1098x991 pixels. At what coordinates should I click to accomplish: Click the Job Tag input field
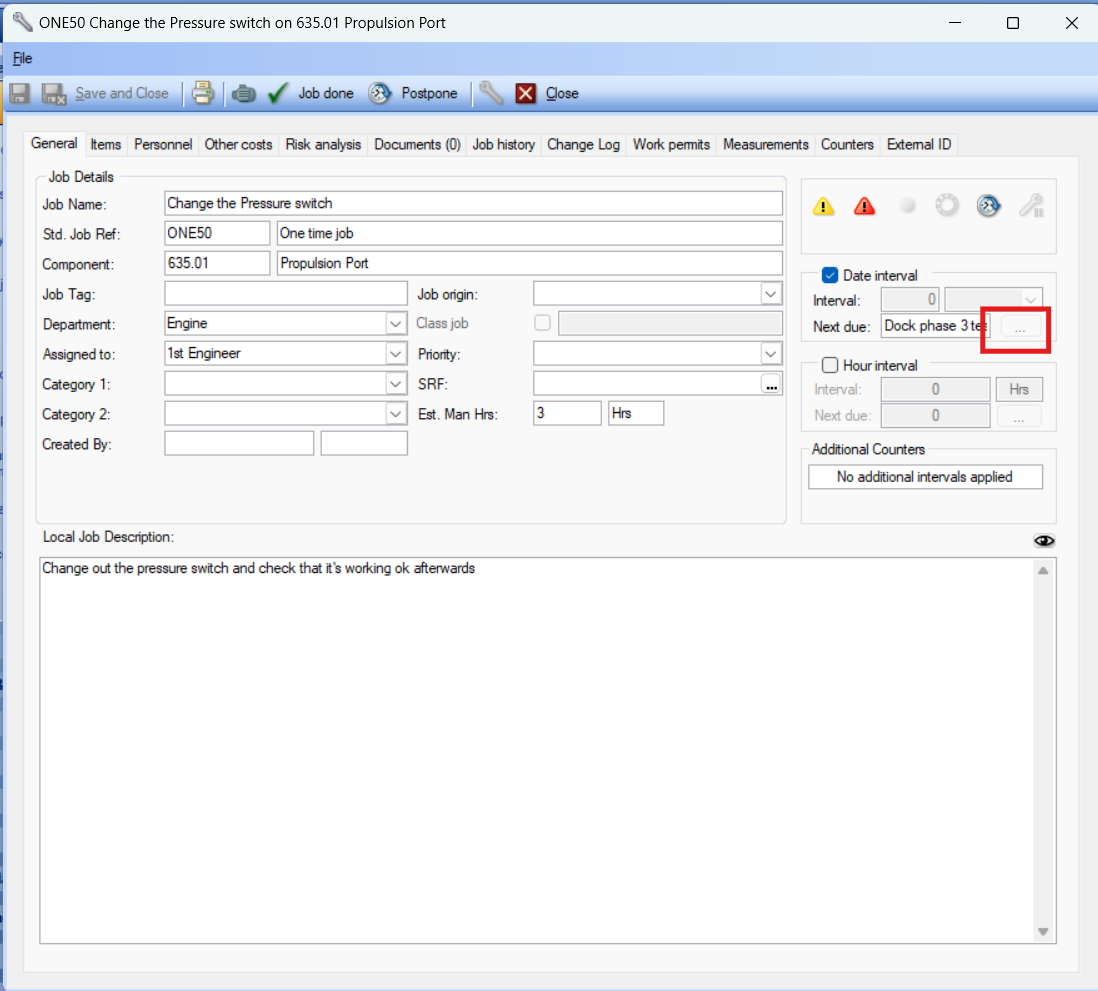coord(286,294)
